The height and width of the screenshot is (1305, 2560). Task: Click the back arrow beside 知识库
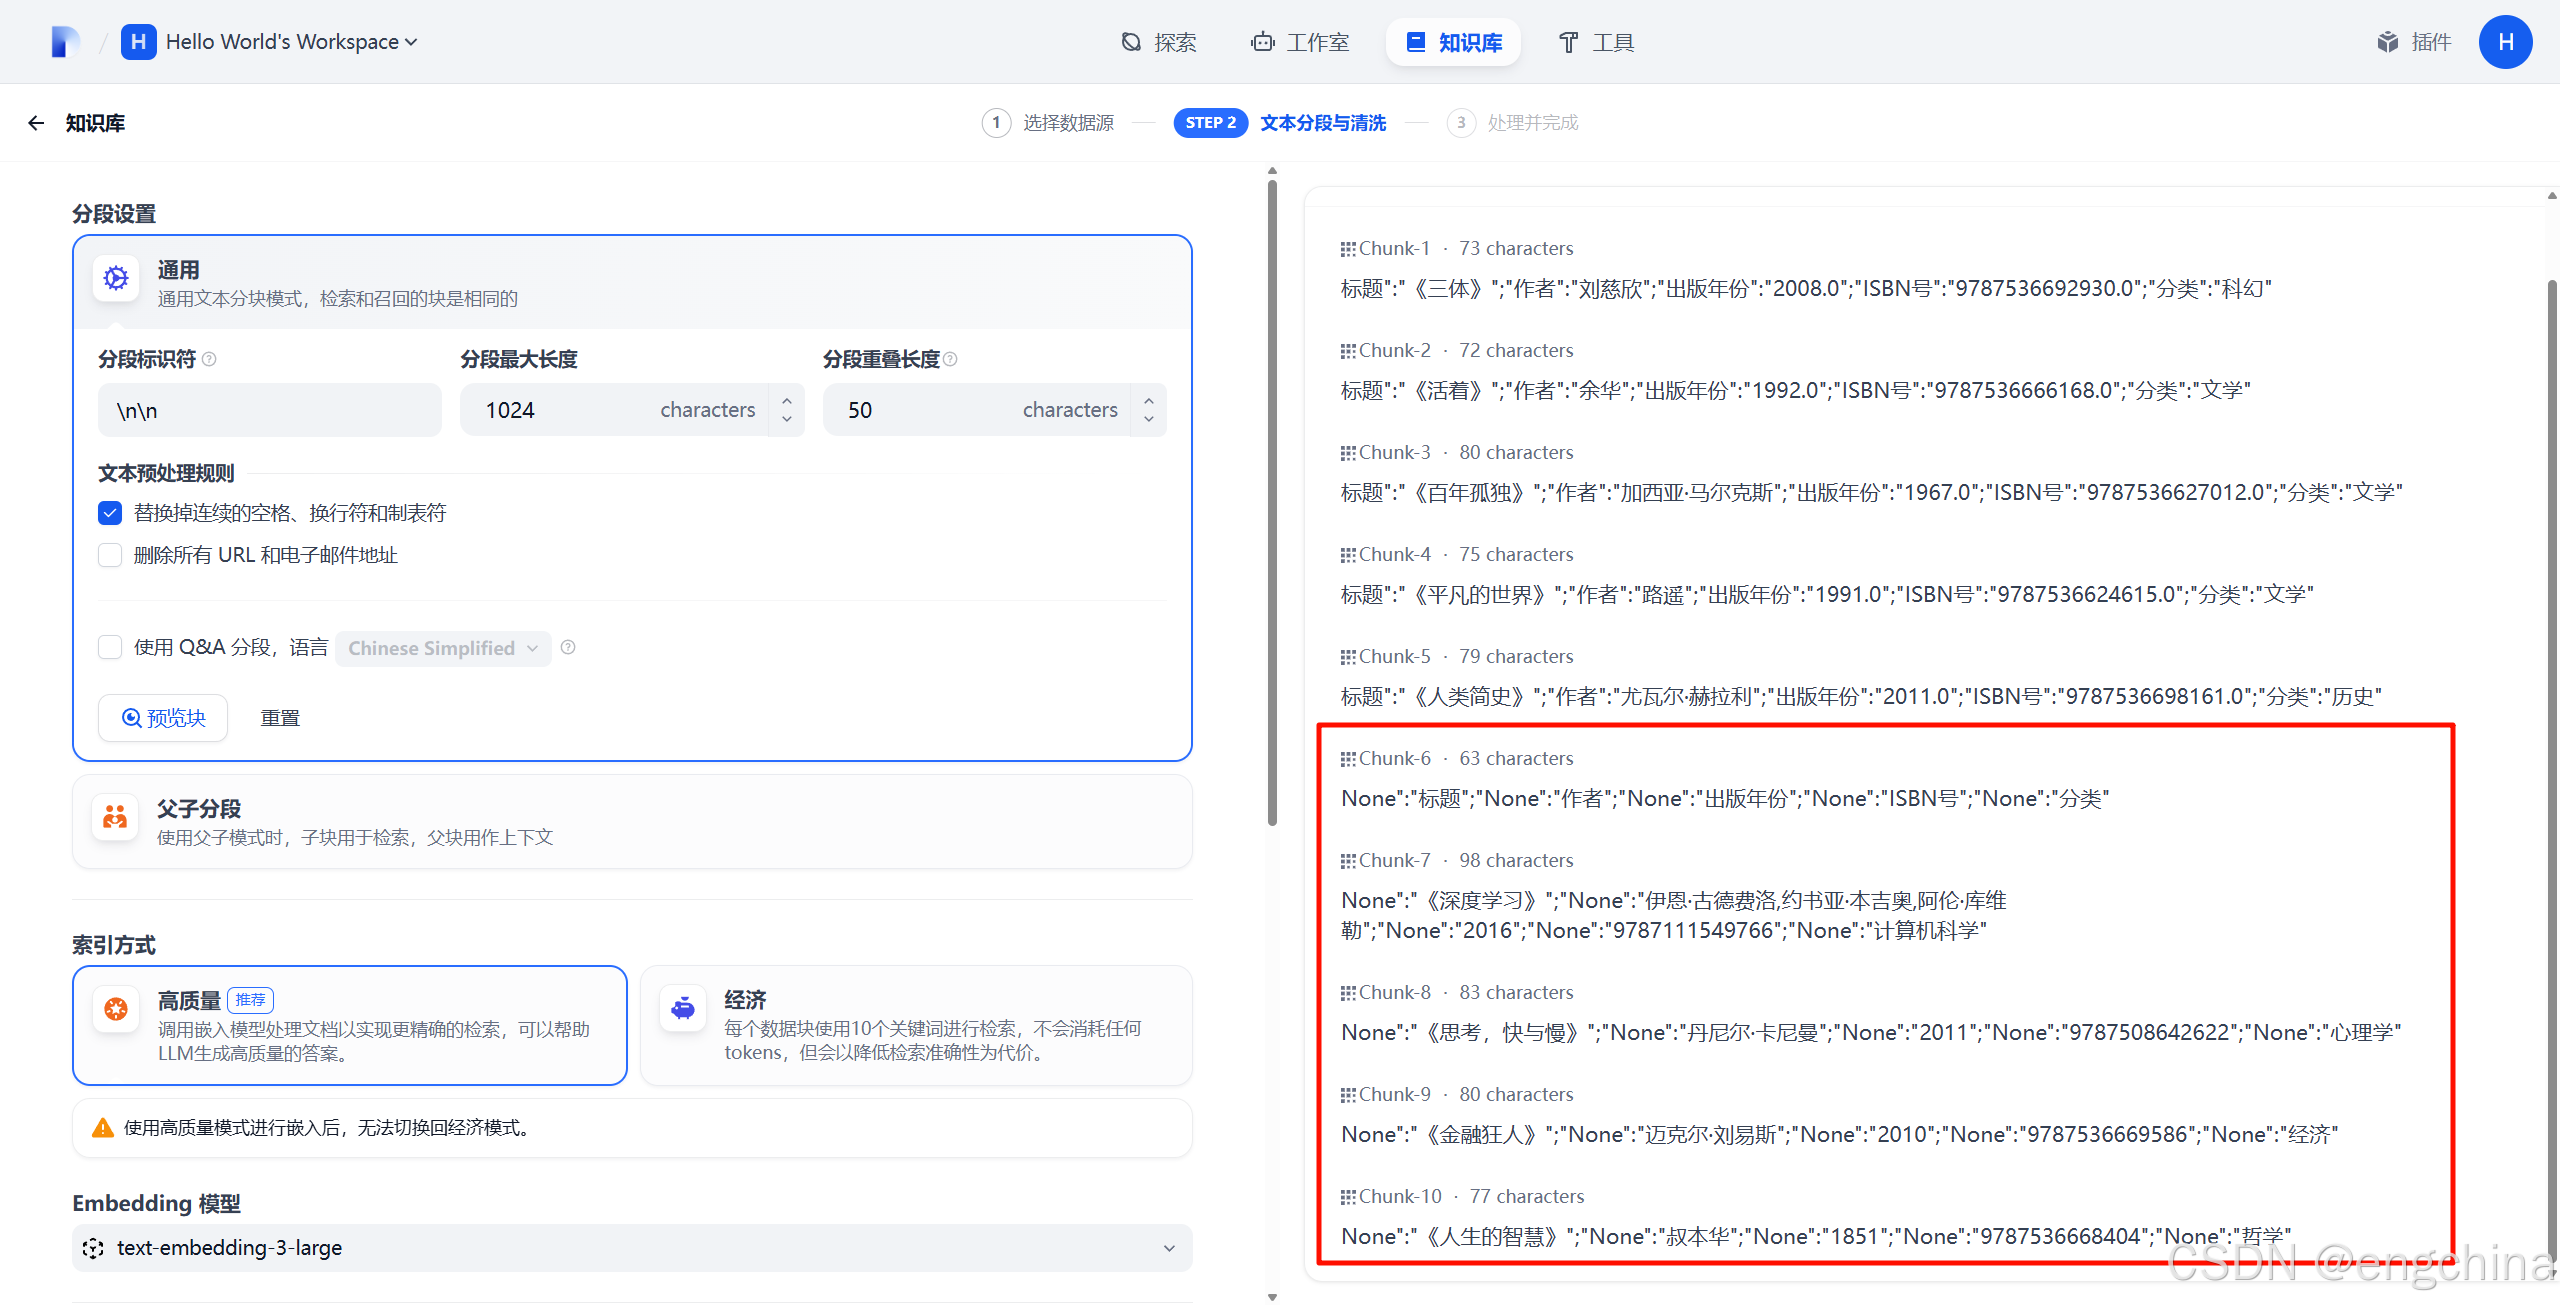(x=36, y=123)
